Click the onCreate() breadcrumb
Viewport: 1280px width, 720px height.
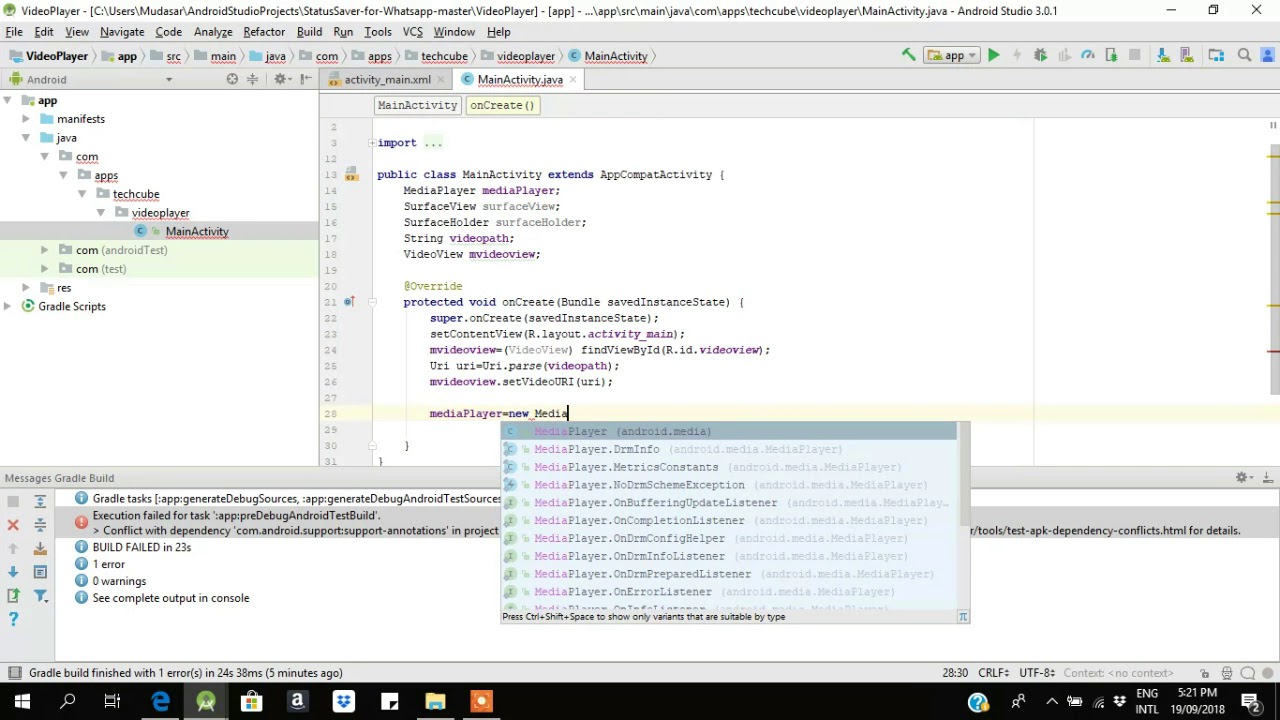point(502,105)
